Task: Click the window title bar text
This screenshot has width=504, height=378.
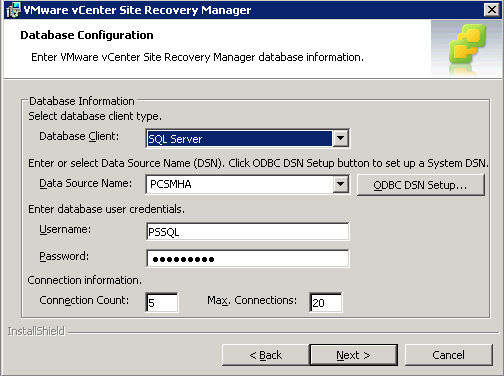Action: point(137,10)
